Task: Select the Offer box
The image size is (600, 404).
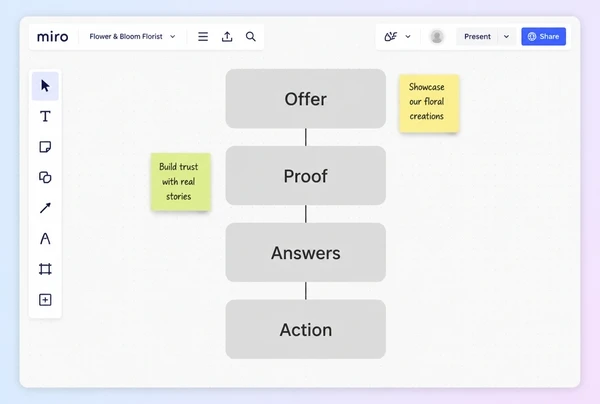Action: pyautogui.click(x=306, y=99)
